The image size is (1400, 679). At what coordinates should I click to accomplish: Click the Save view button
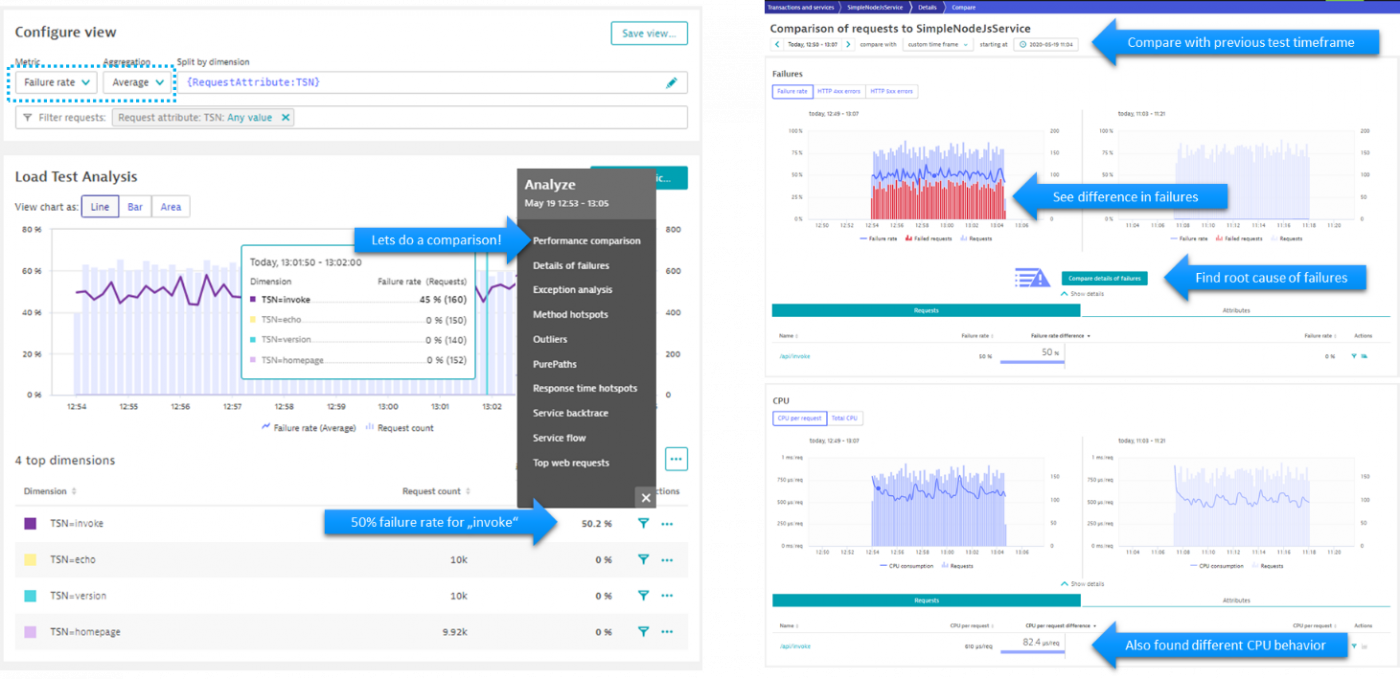pos(648,33)
